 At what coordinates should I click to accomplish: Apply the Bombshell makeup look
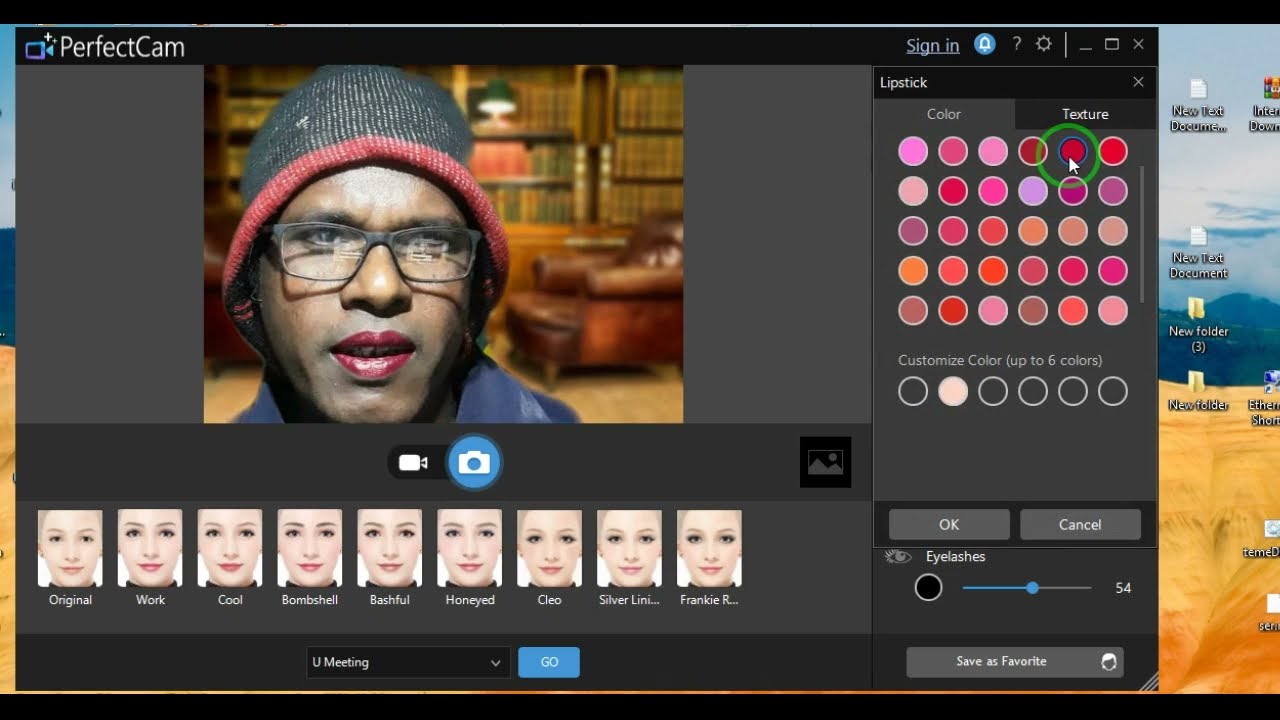[310, 548]
